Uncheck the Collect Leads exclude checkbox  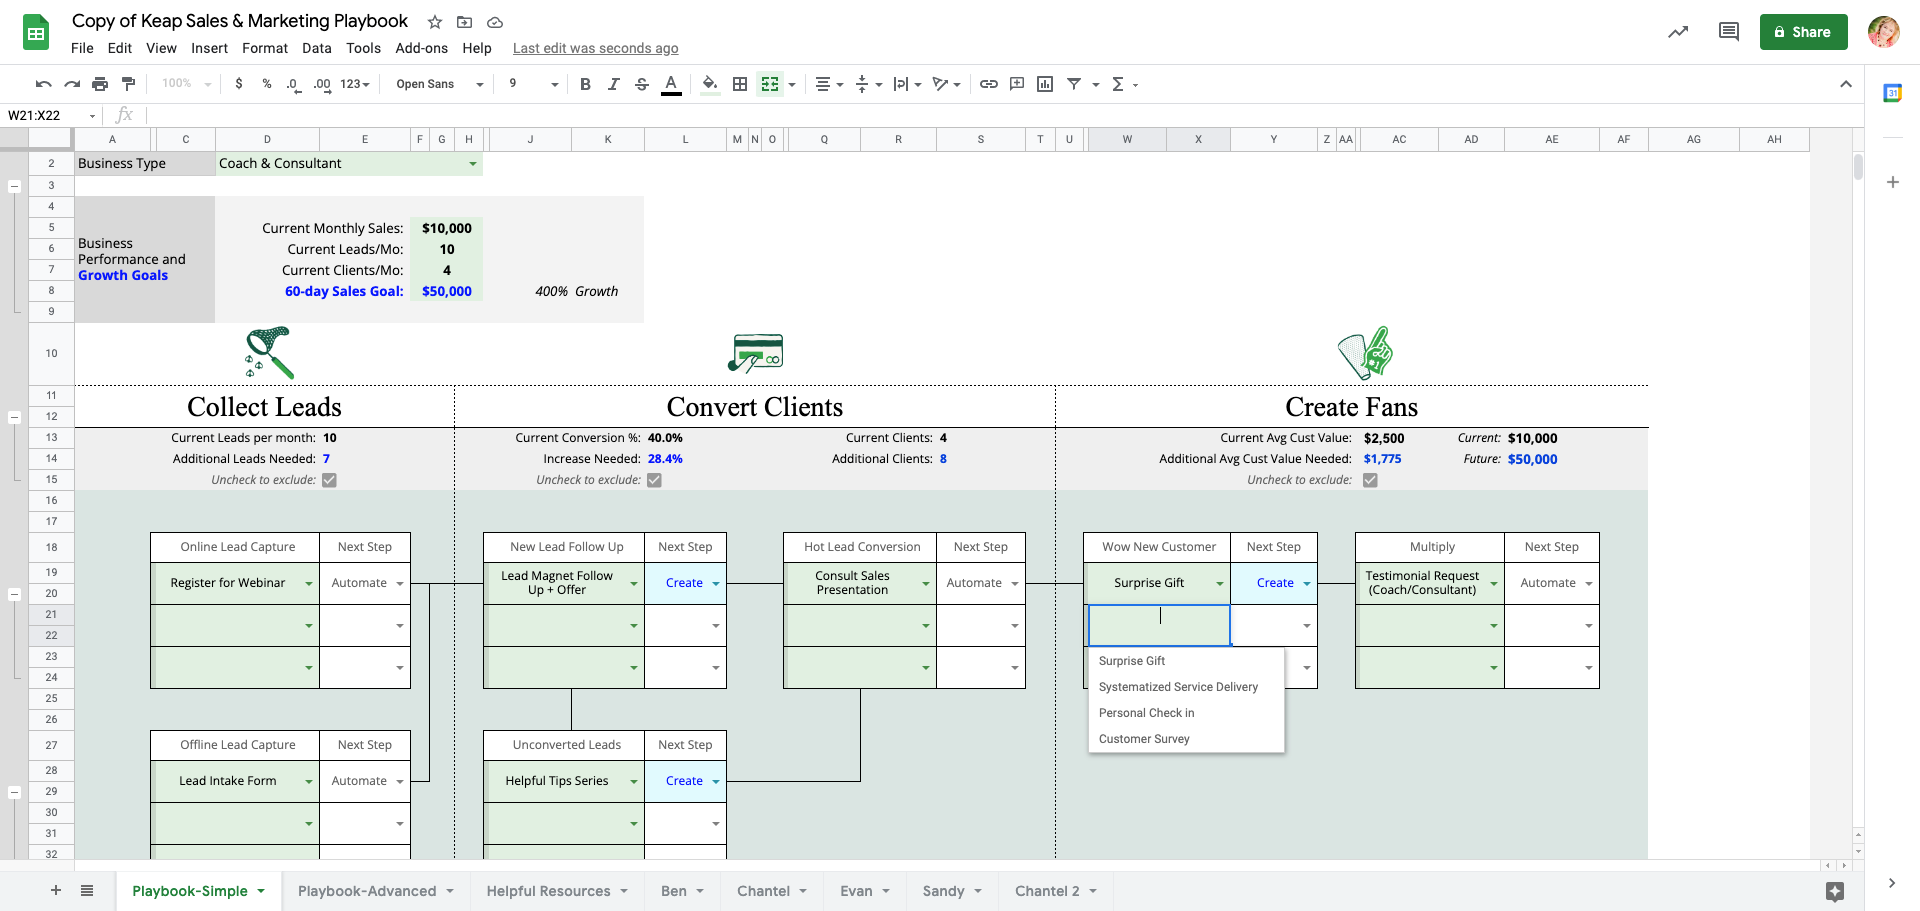pyautogui.click(x=330, y=480)
